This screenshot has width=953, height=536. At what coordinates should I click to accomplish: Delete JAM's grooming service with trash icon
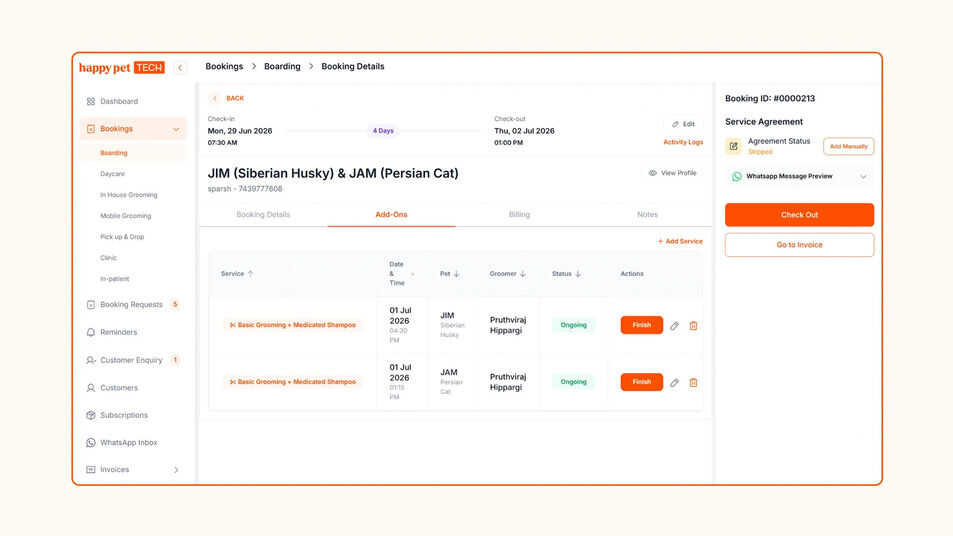coord(693,383)
